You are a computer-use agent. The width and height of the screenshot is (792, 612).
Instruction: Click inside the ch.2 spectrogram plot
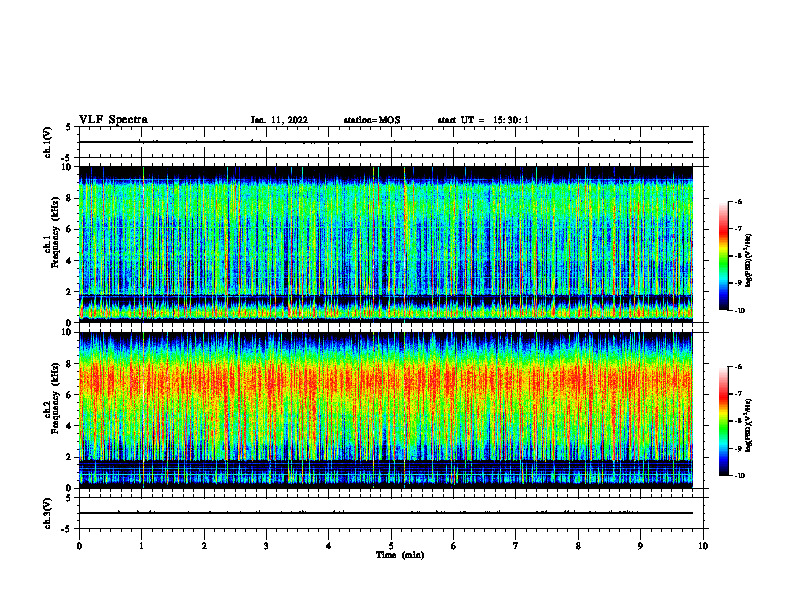tap(386, 410)
